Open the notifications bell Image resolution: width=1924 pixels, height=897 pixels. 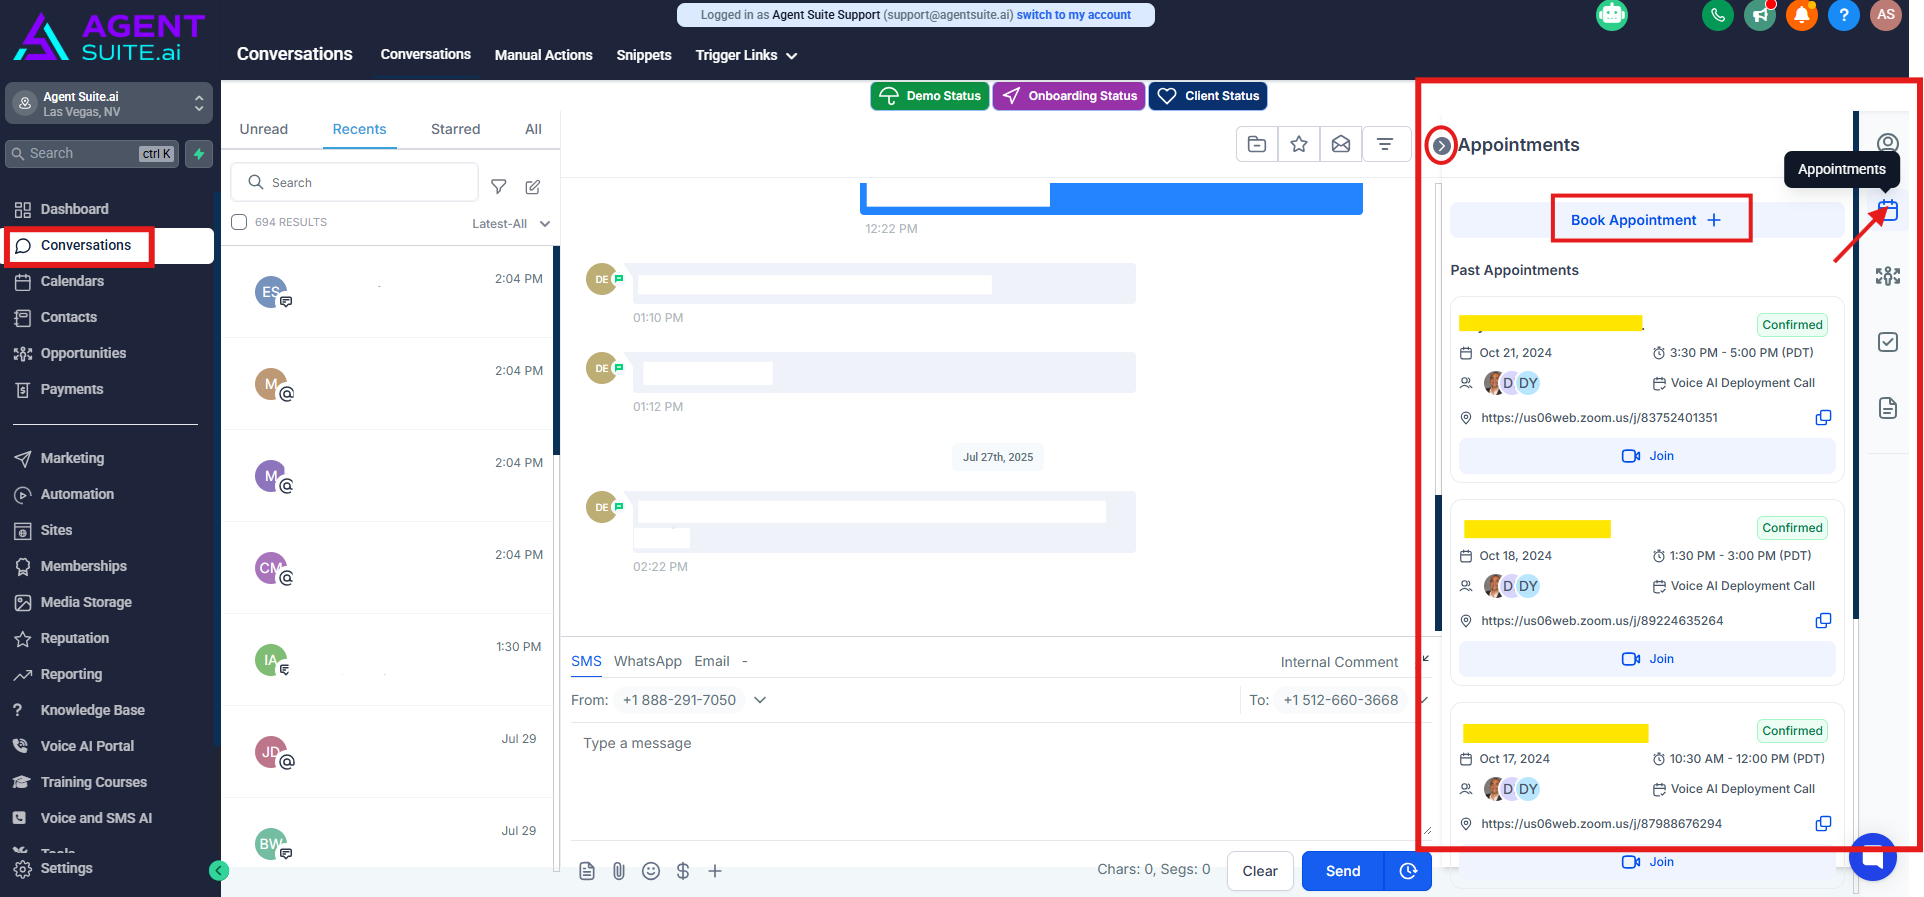1801,15
